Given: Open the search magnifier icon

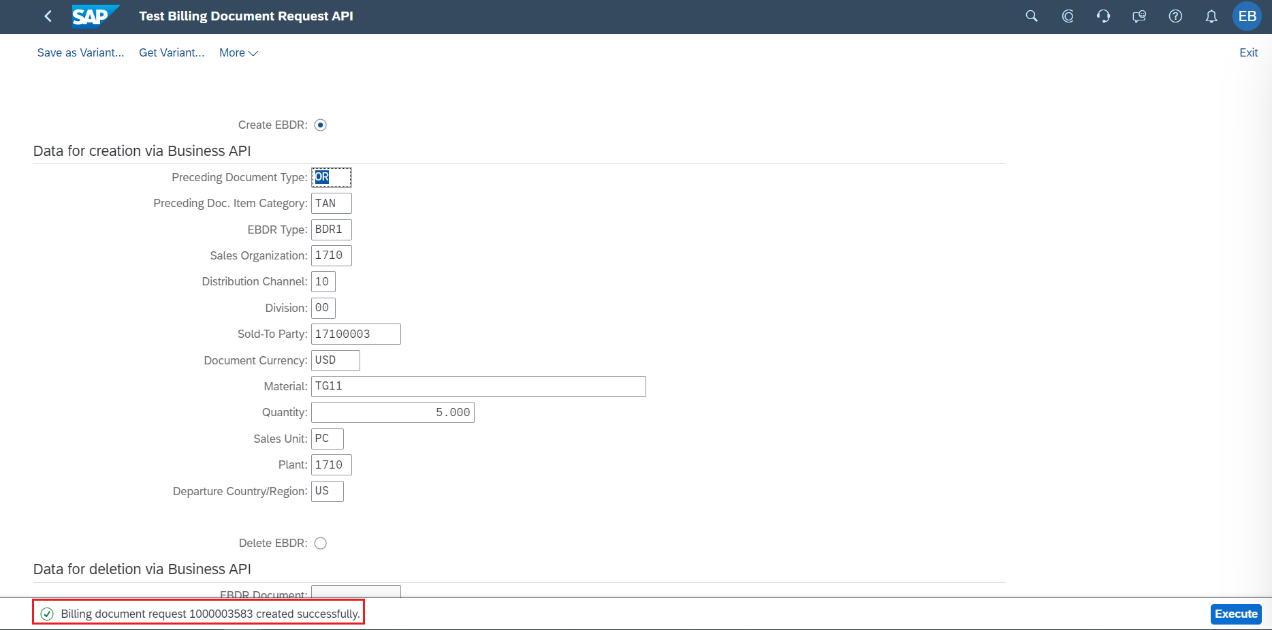Looking at the screenshot, I should point(1032,17).
